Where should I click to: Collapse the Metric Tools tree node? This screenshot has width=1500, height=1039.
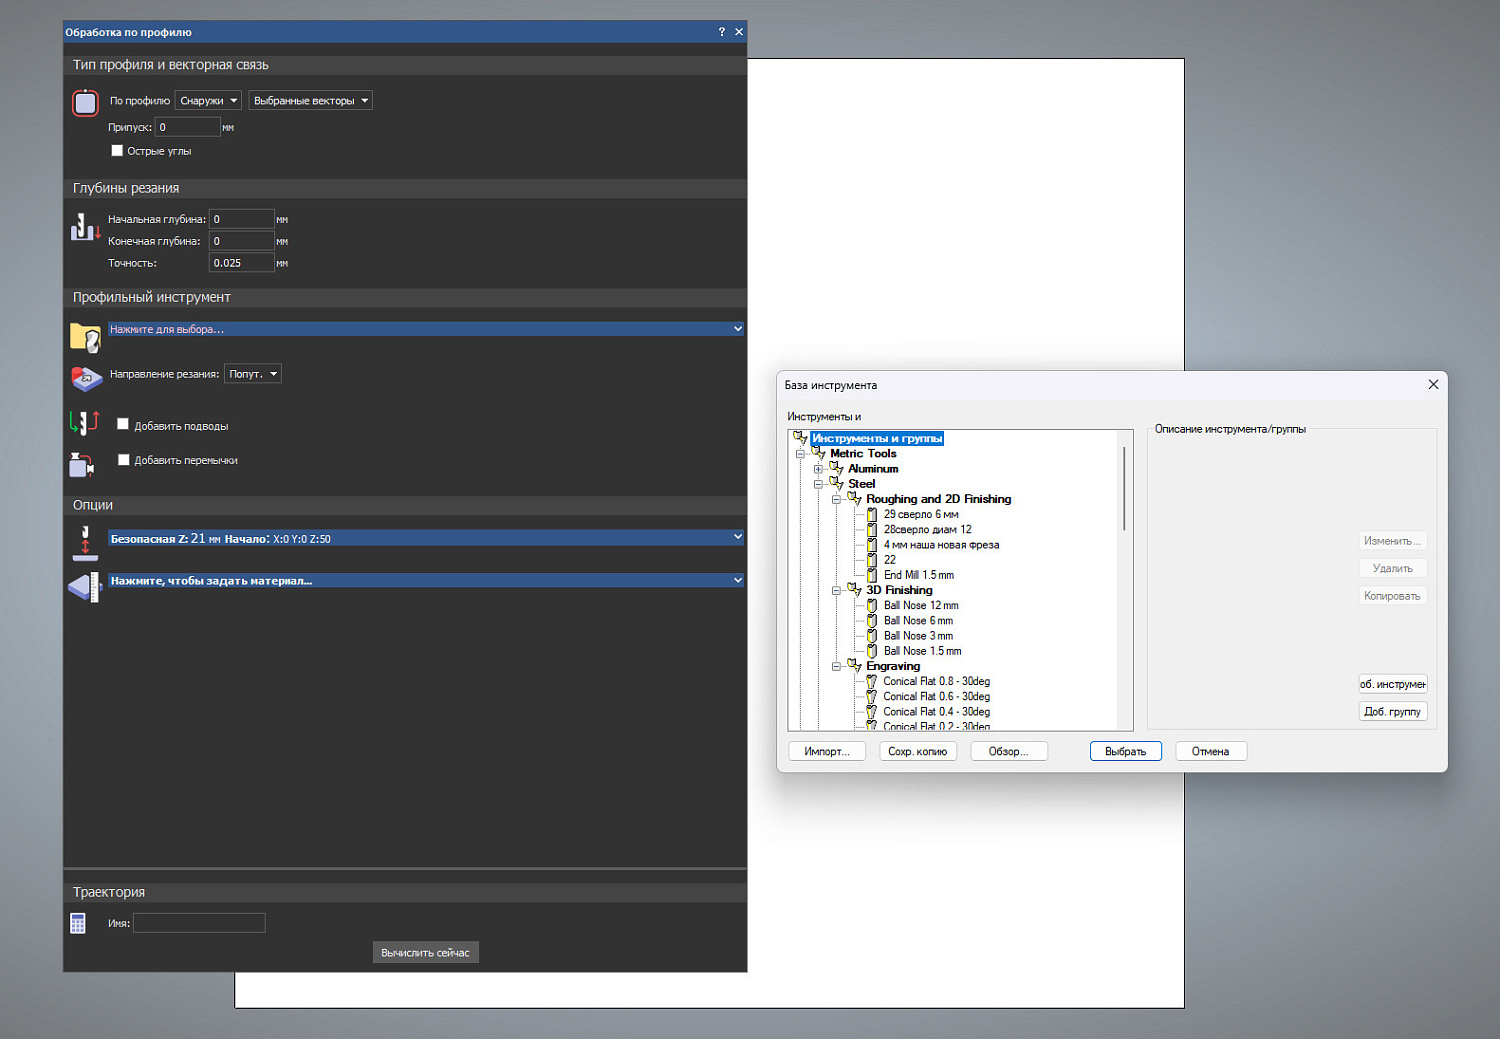(x=800, y=454)
